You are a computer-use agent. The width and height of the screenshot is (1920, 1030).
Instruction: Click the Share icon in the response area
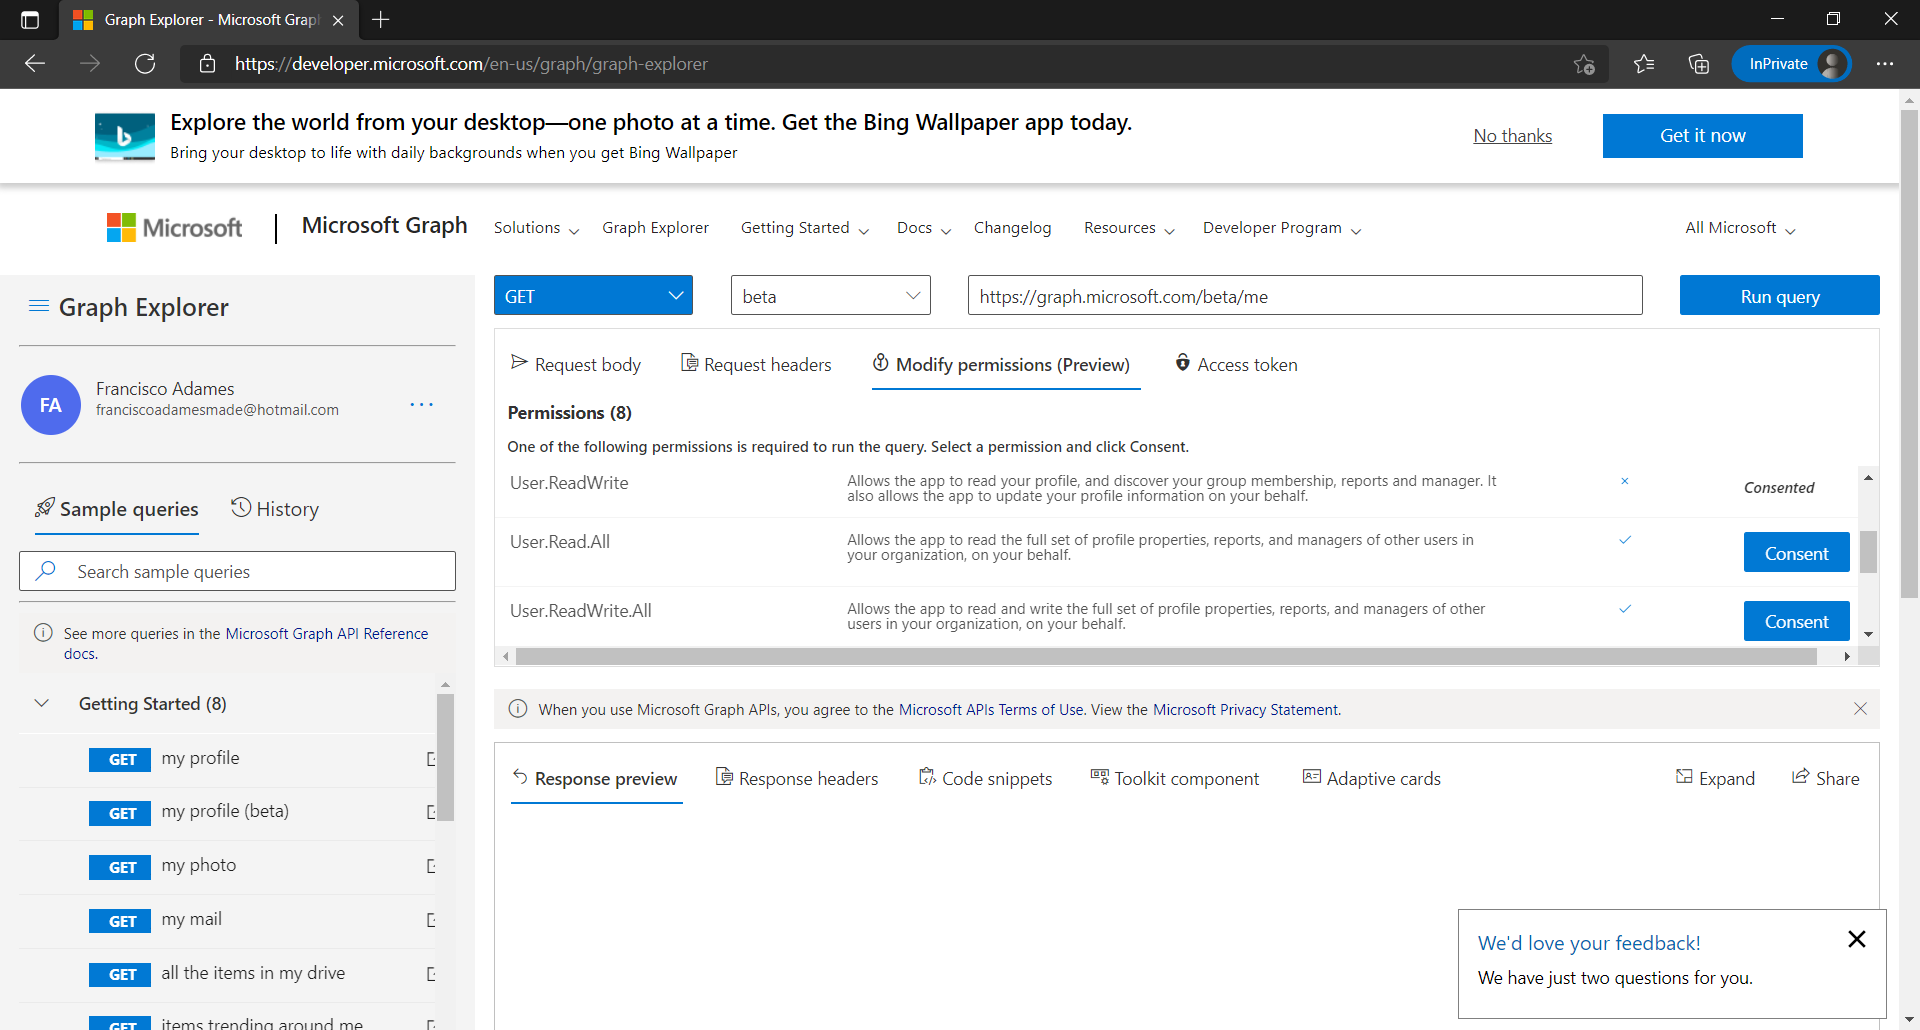click(1802, 777)
